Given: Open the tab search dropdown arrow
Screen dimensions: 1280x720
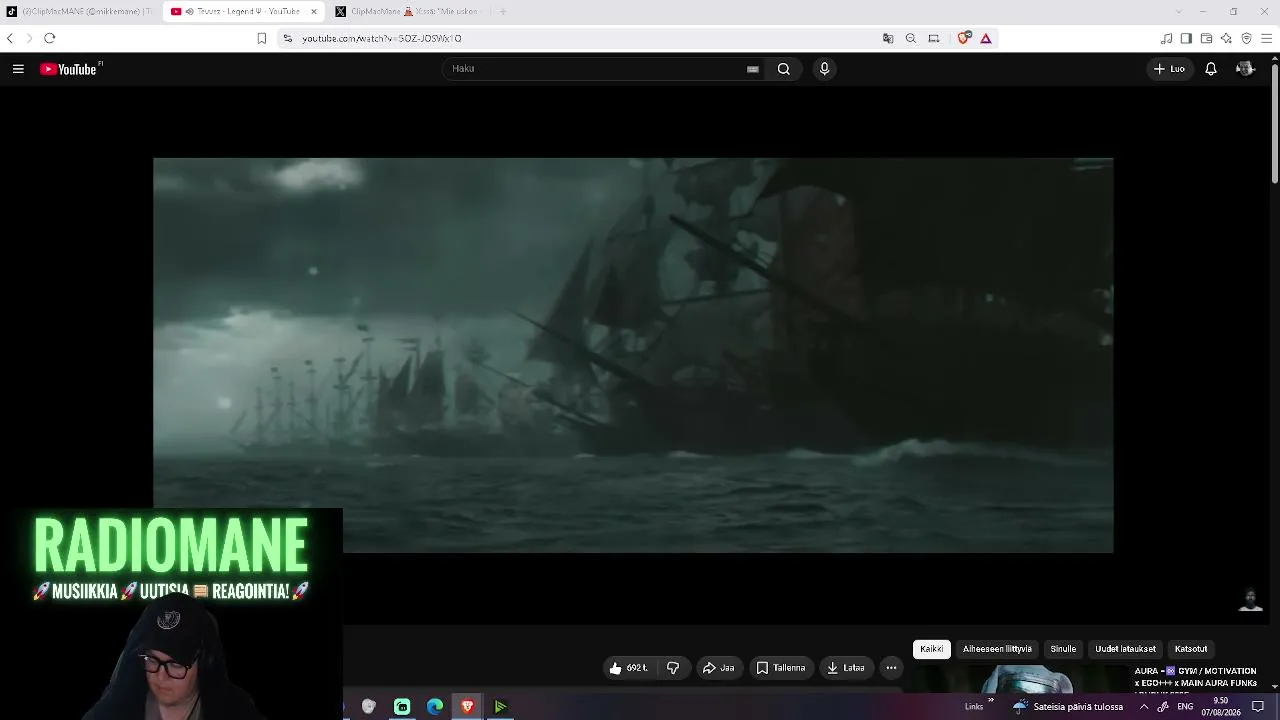Looking at the screenshot, I should point(1179,11).
